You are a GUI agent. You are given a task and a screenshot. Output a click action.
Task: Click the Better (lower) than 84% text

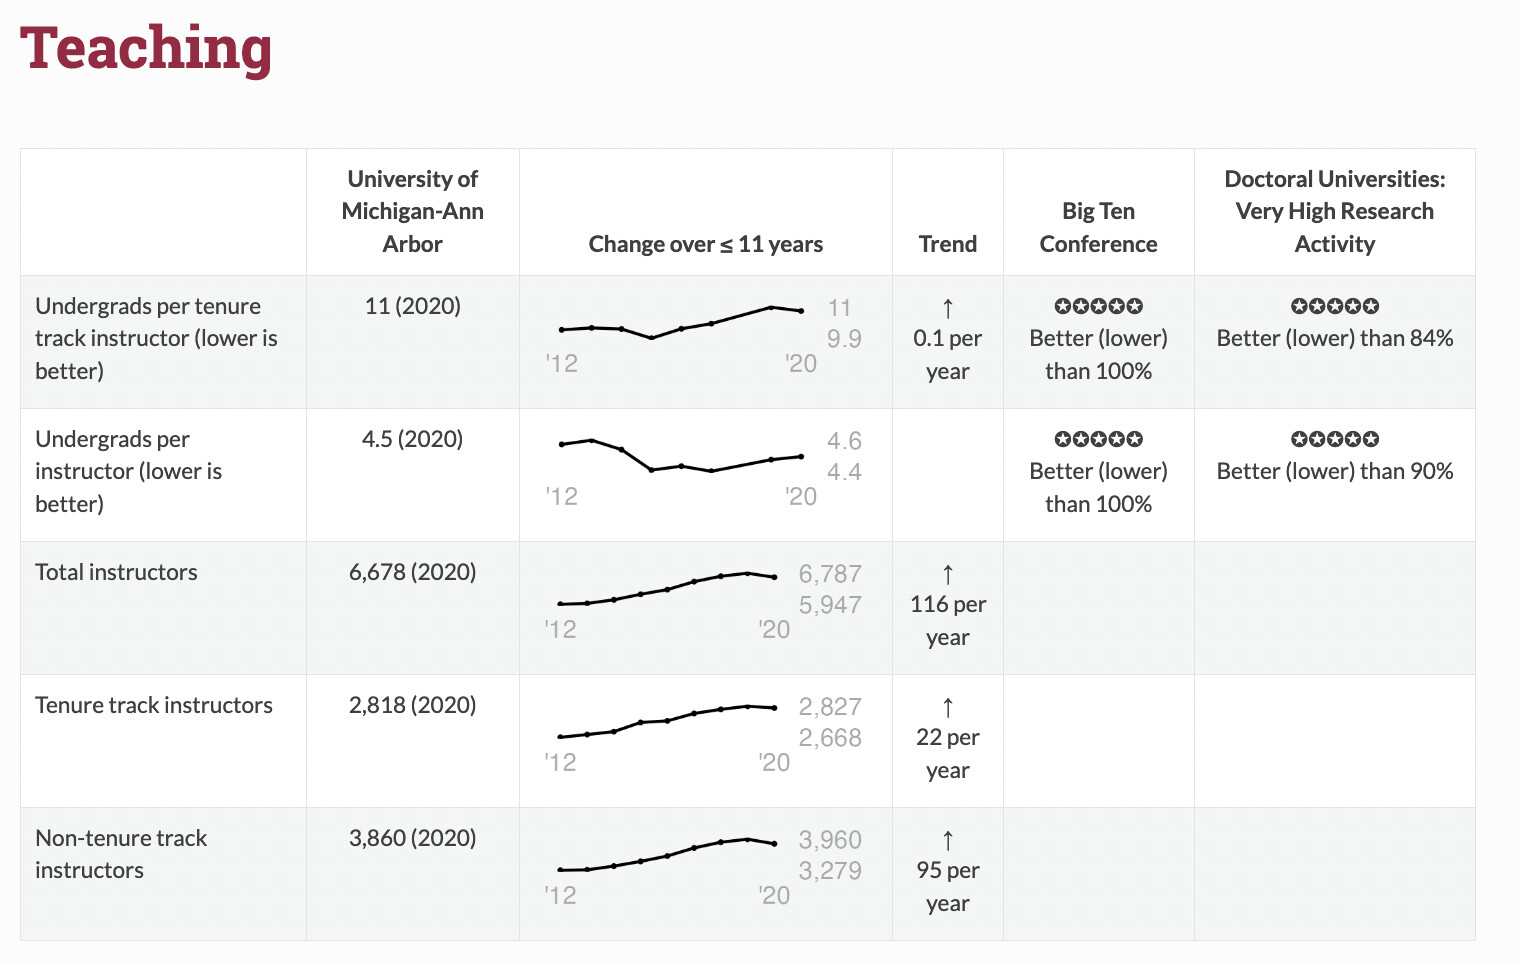1334,338
